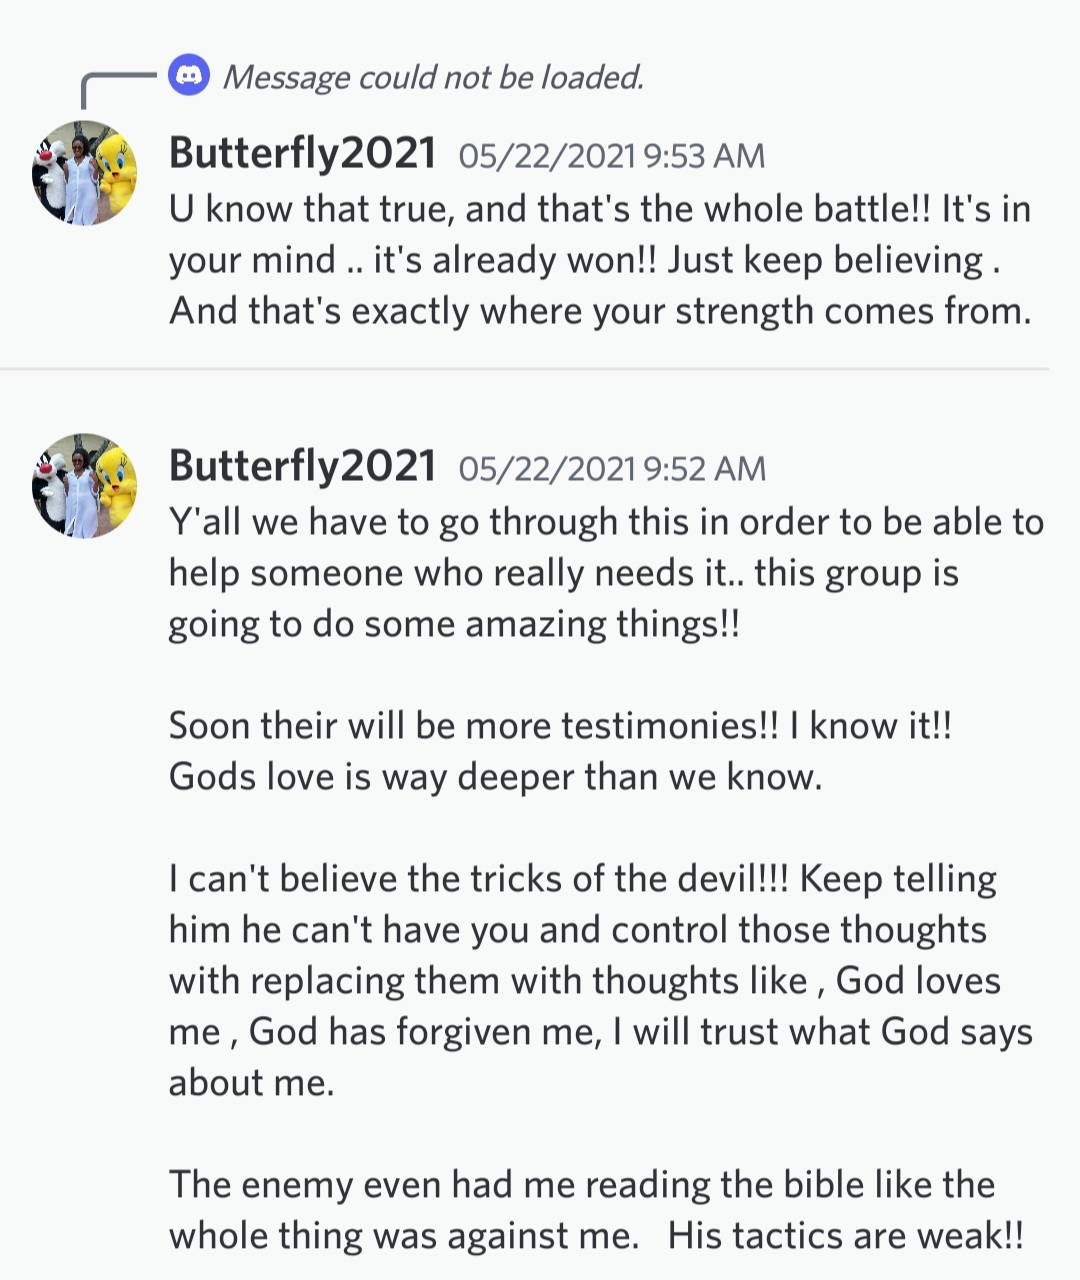1080x1280 pixels.
Task: Tap the line starting "U know that true"
Action: click(x=599, y=209)
